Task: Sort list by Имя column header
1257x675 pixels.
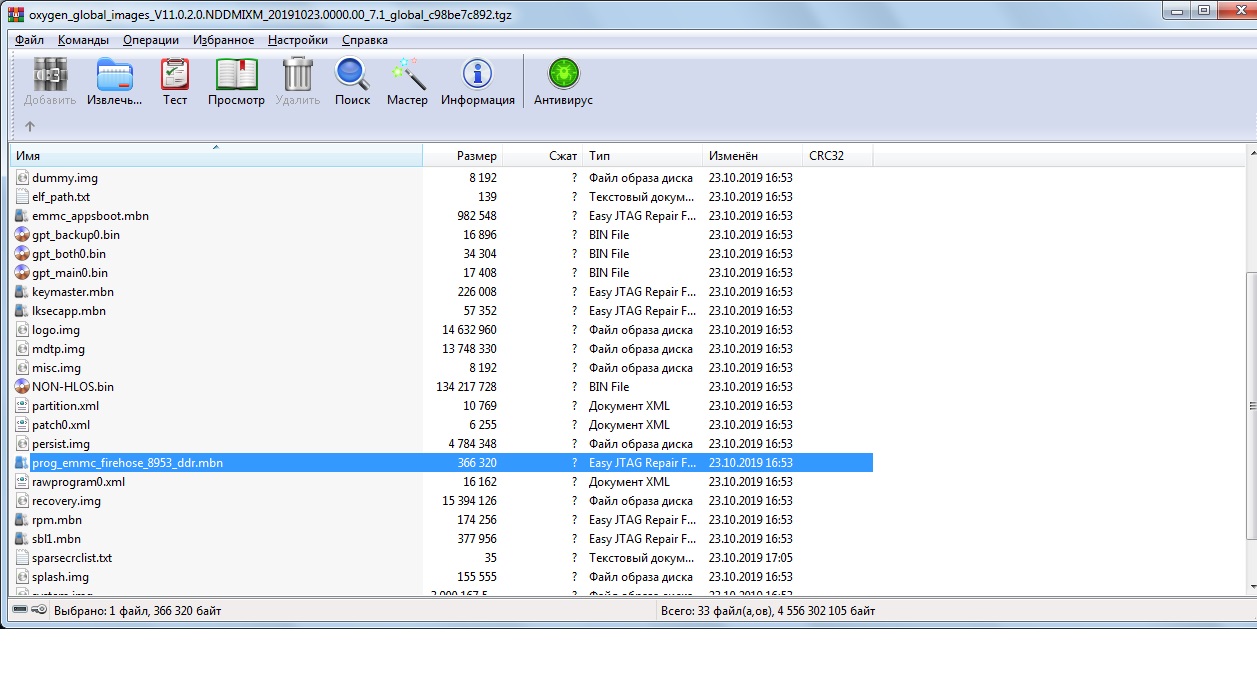Action: 215,156
